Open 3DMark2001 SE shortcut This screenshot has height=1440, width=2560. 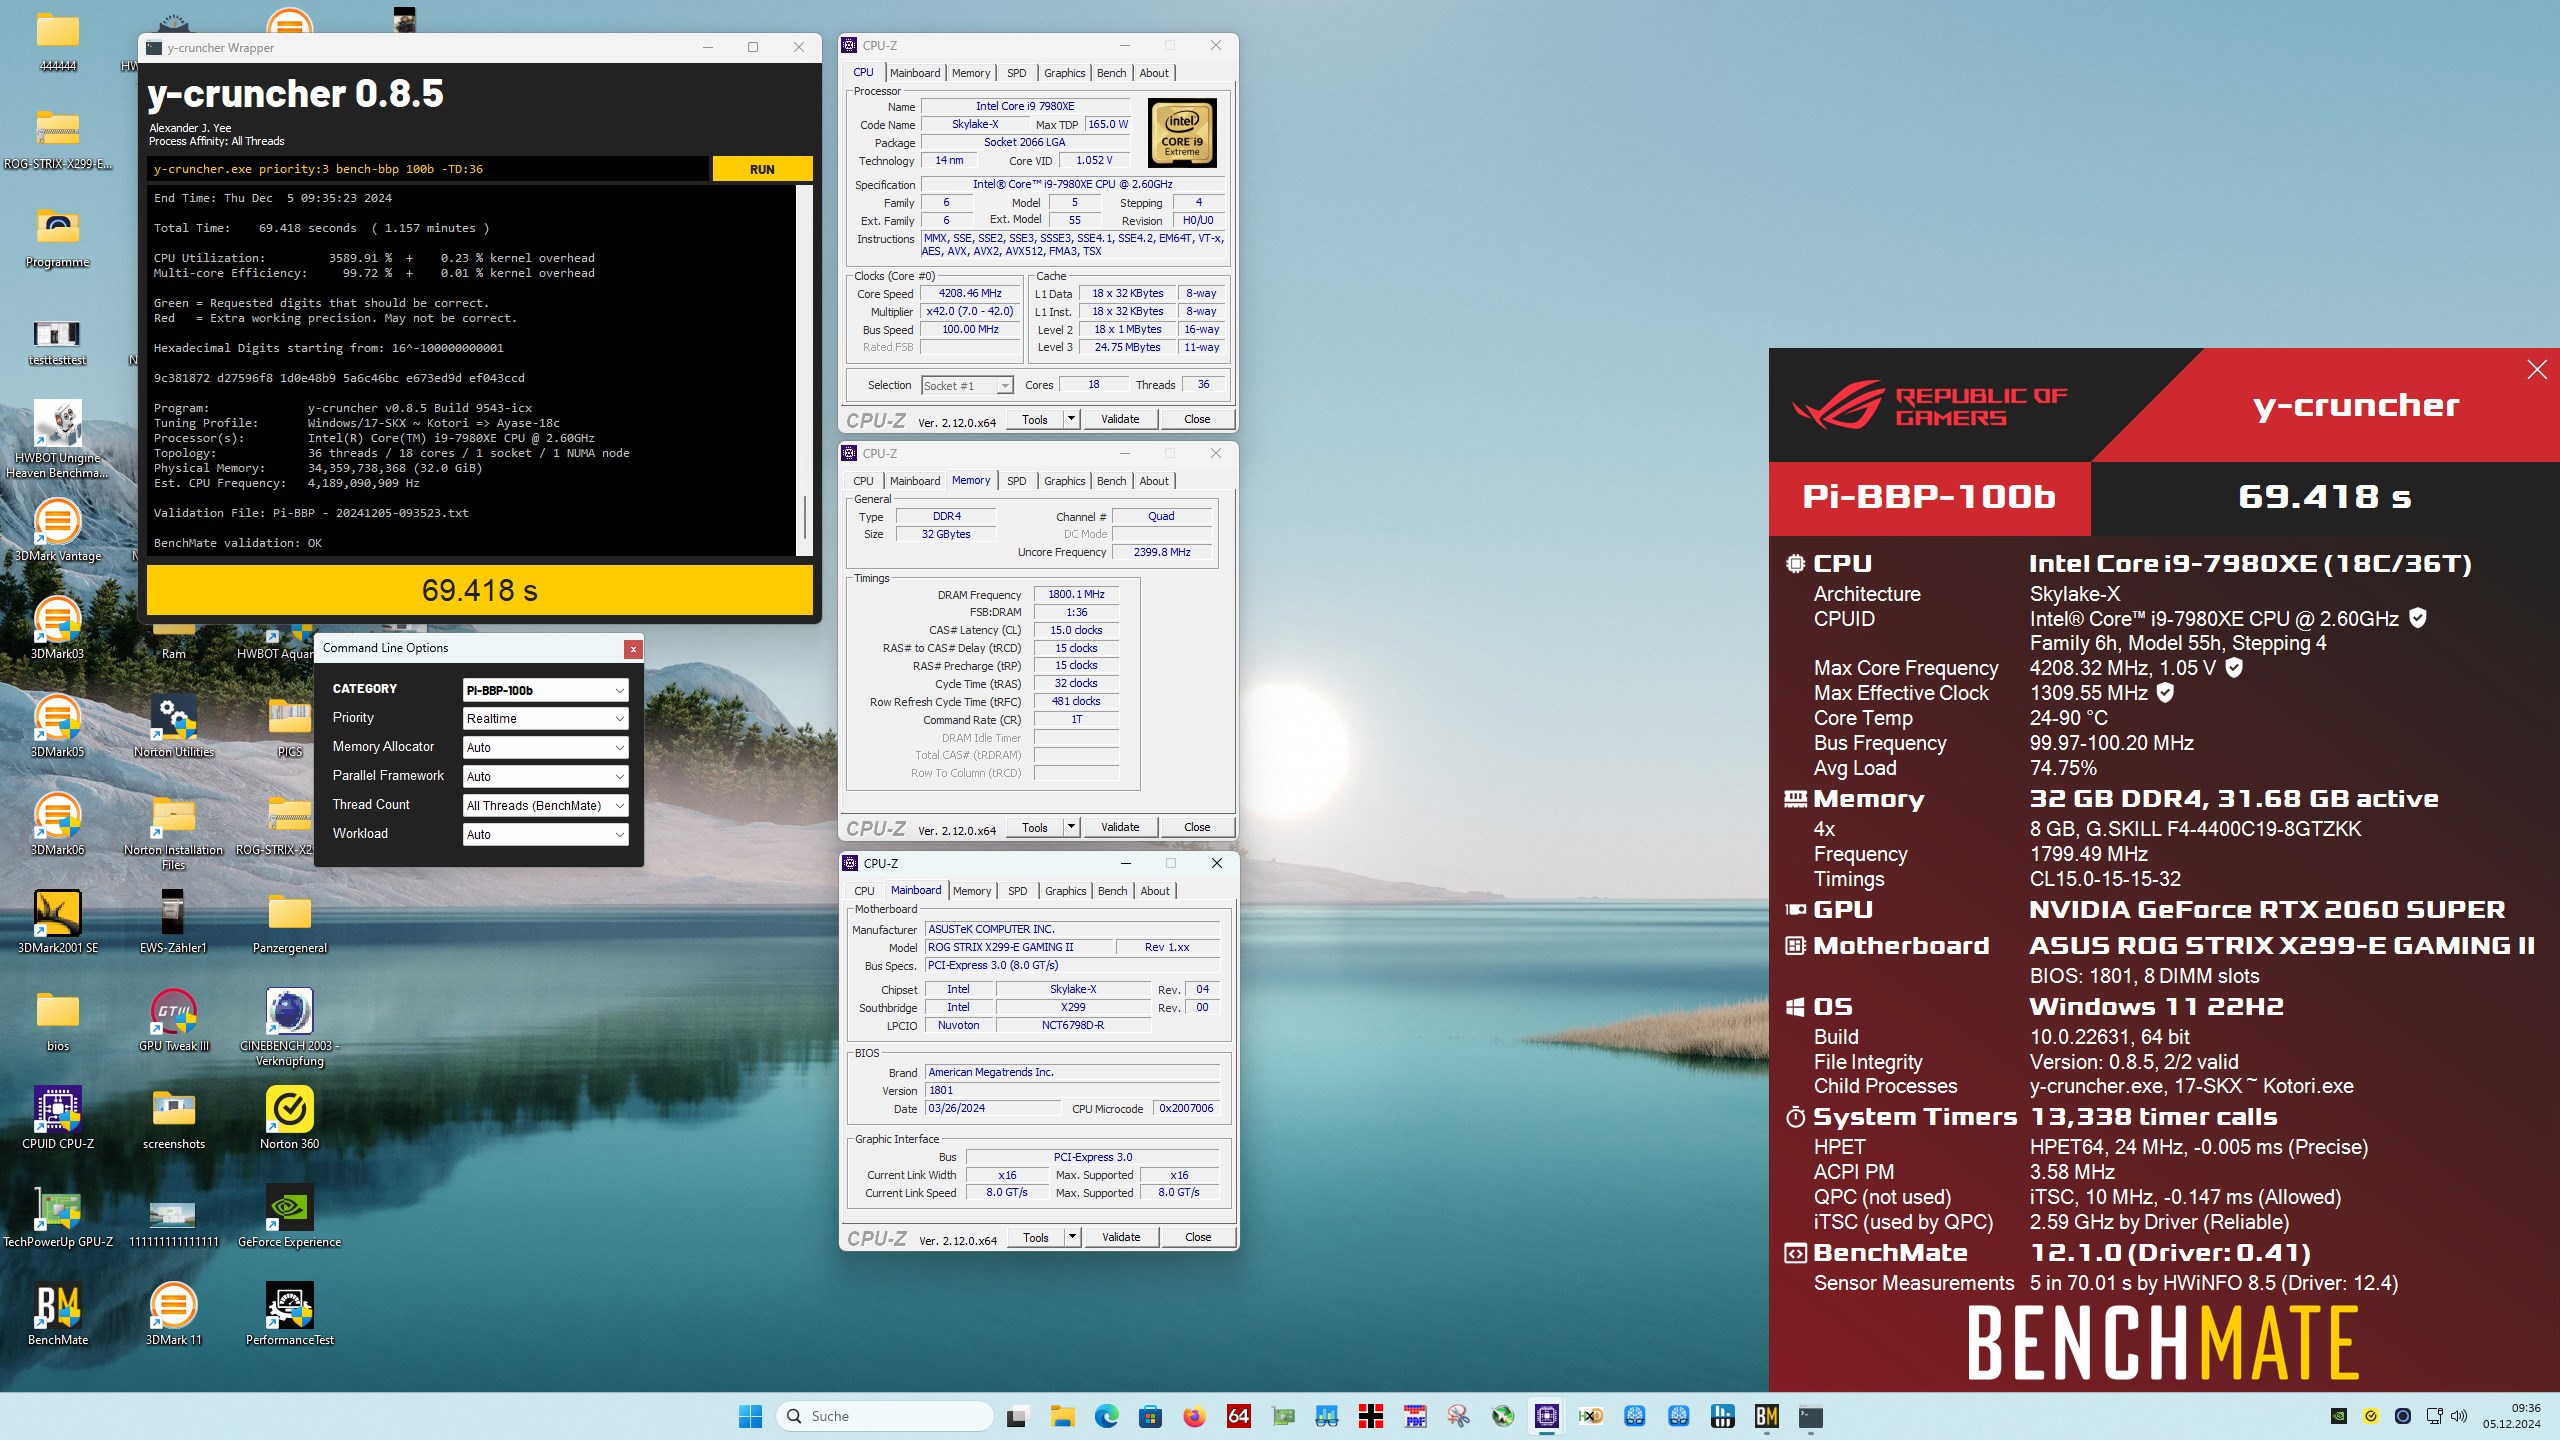[58, 923]
